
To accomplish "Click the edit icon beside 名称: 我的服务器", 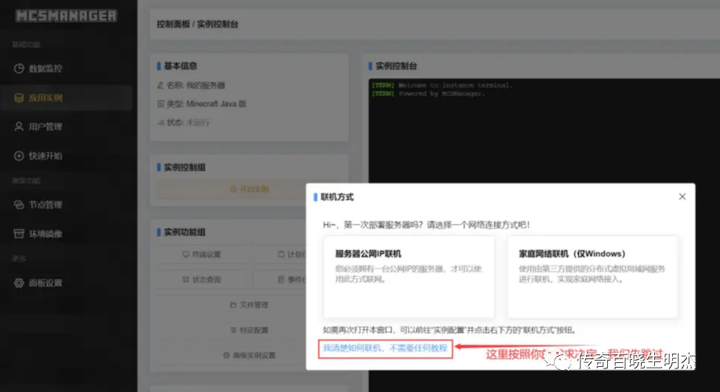I will (x=160, y=85).
